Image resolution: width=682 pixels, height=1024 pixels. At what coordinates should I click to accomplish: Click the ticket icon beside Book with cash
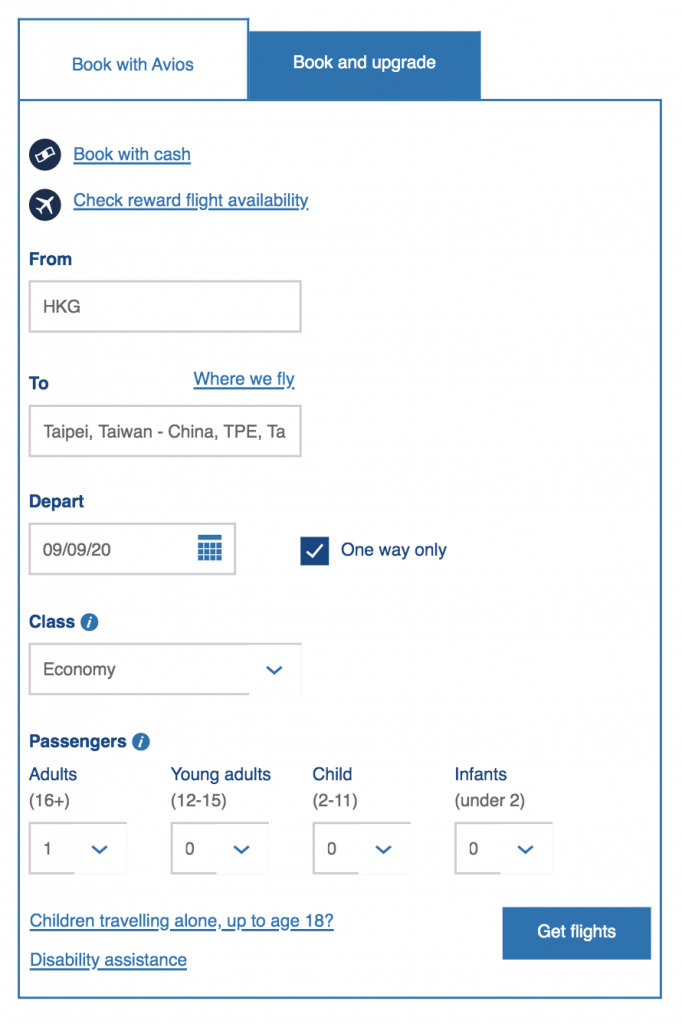click(x=45, y=155)
